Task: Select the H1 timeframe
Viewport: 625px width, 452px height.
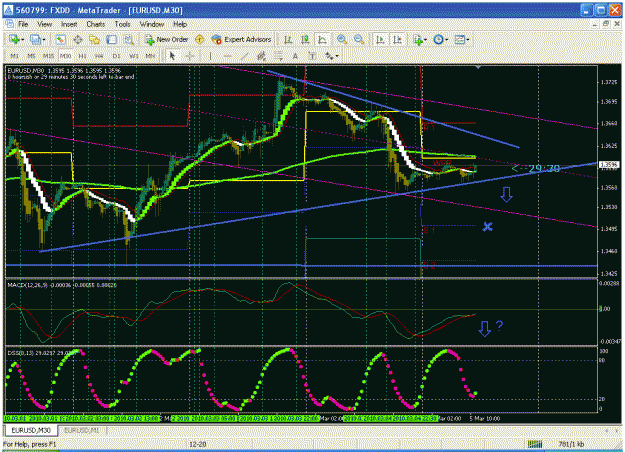Action: [82, 56]
